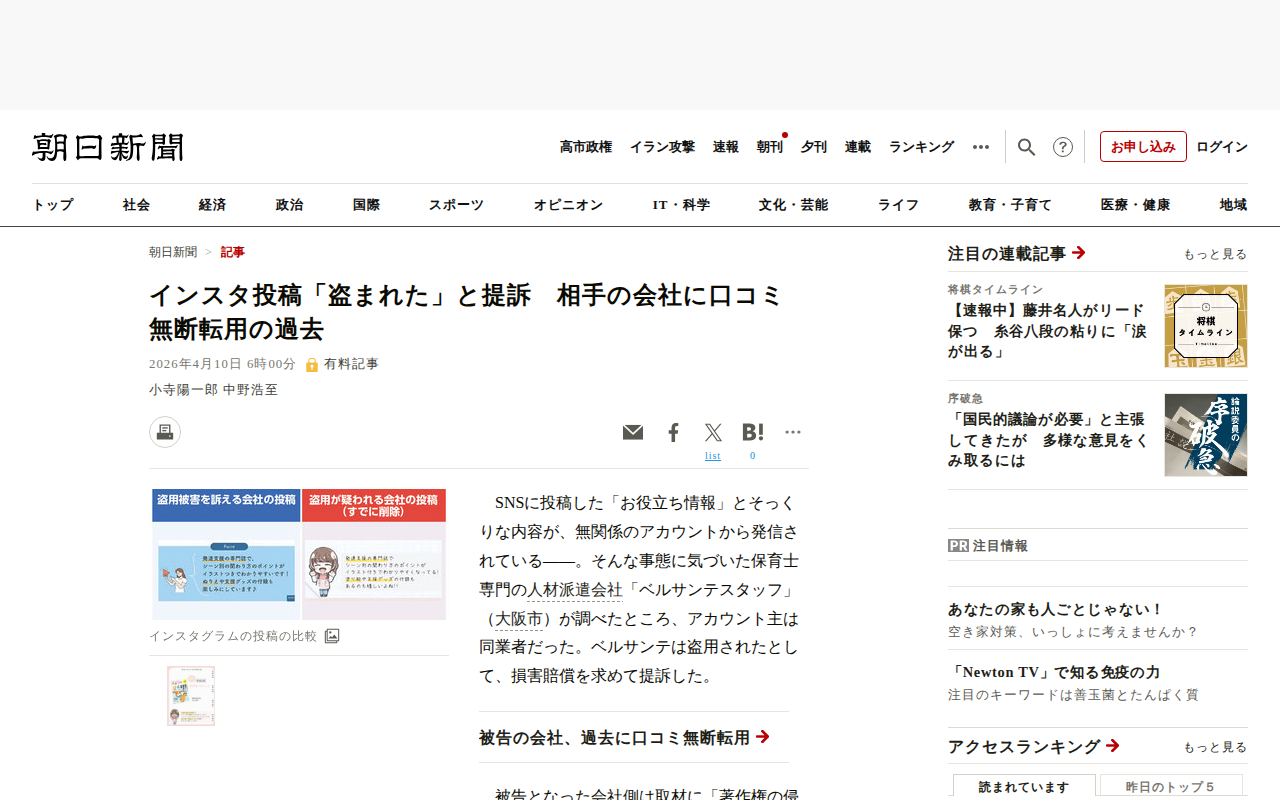Select the 医療・健康 navigation item
Viewport: 1280px width, 800px height.
pos(1135,205)
